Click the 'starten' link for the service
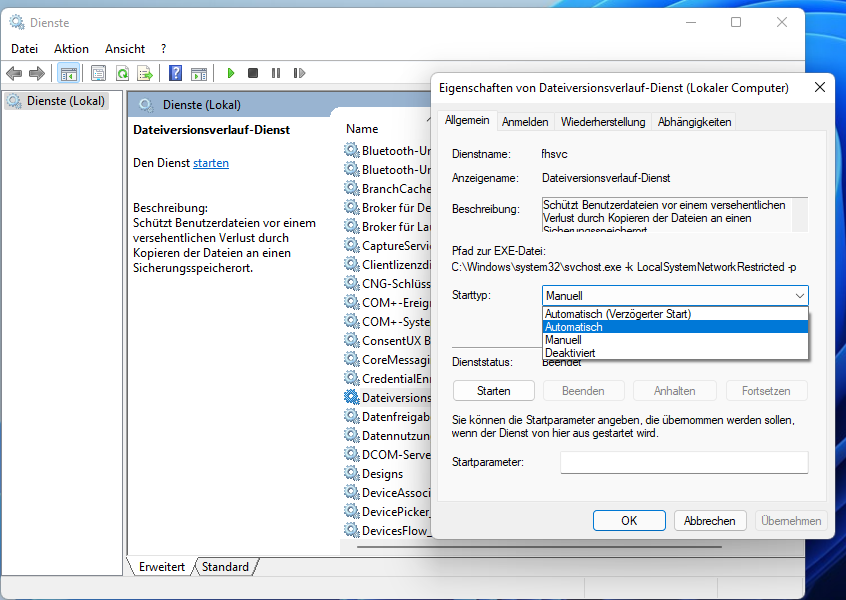This screenshot has height=600, width=846. (211, 163)
